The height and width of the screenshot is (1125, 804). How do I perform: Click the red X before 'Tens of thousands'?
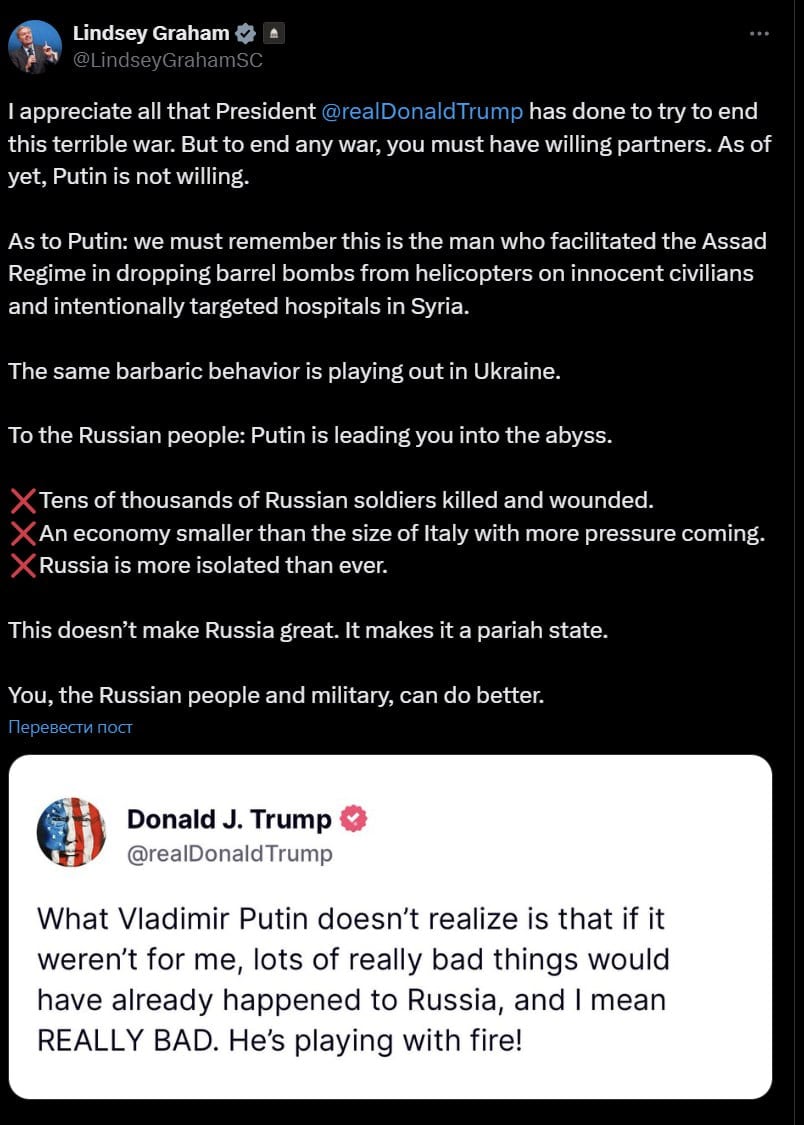pyautogui.click(x=23, y=500)
